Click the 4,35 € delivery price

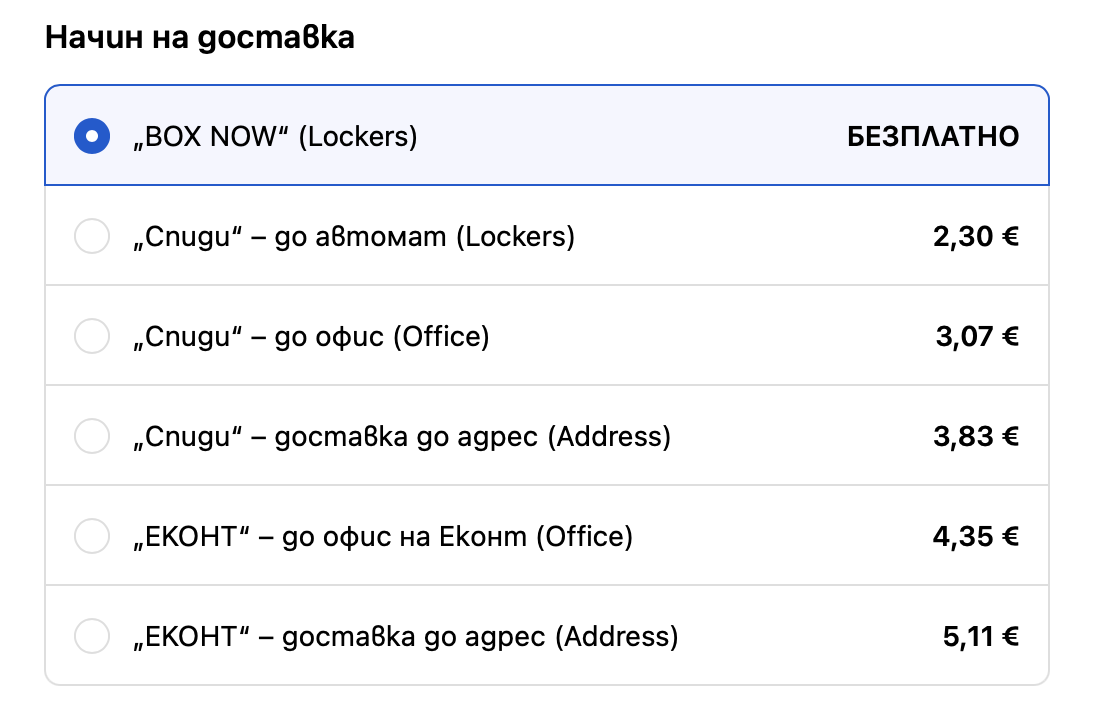976,537
